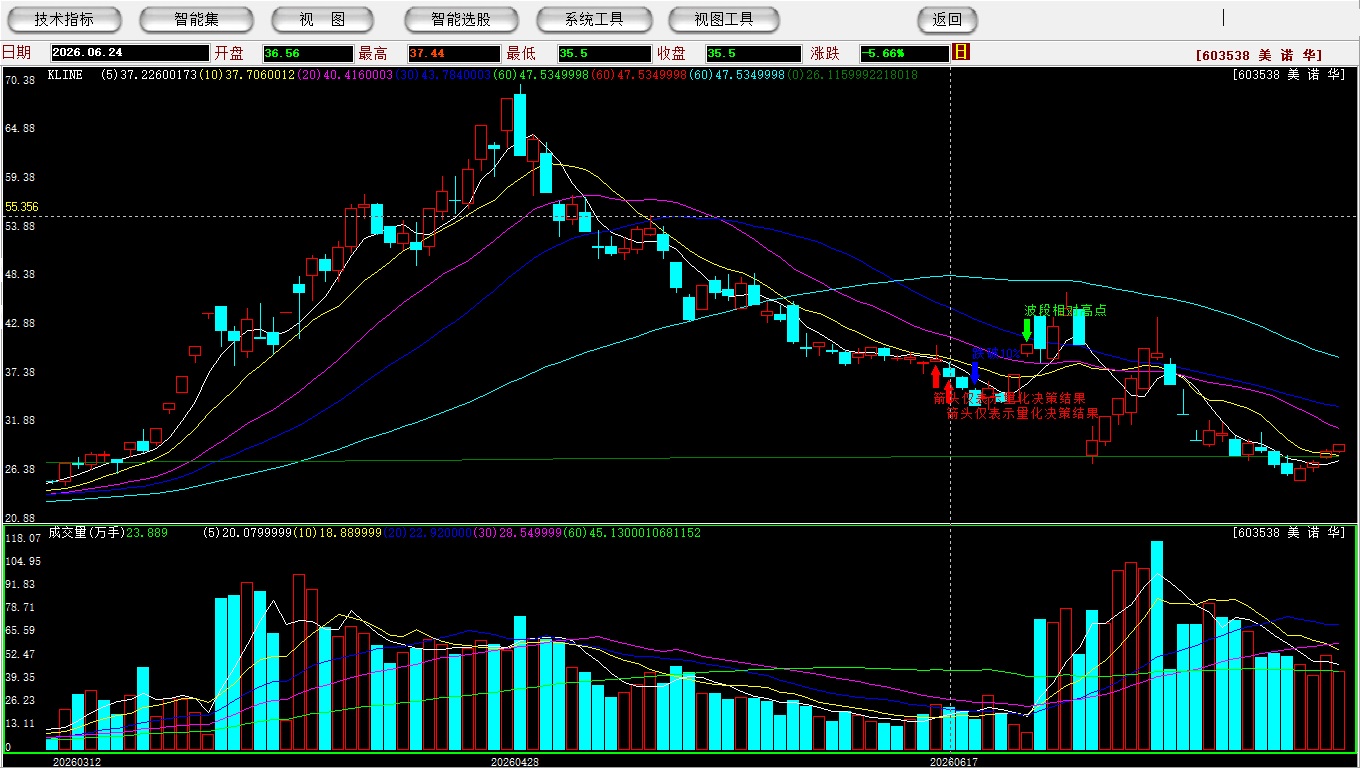Image resolution: width=1360 pixels, height=768 pixels.
Task: Open the 智能集 menu
Action: [196, 19]
